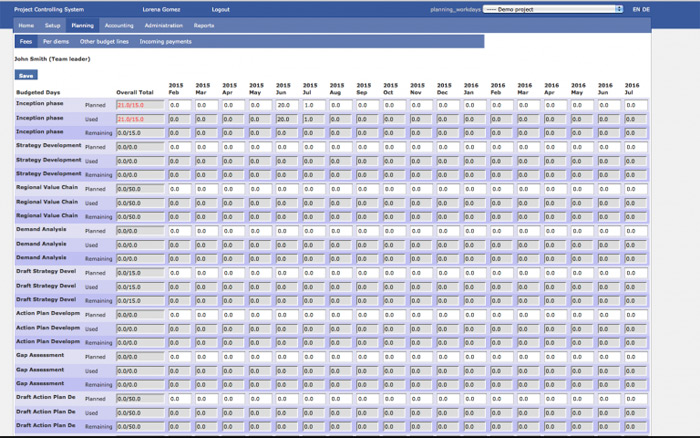Open the Reports menu
This screenshot has height=438, width=700.
204,25
